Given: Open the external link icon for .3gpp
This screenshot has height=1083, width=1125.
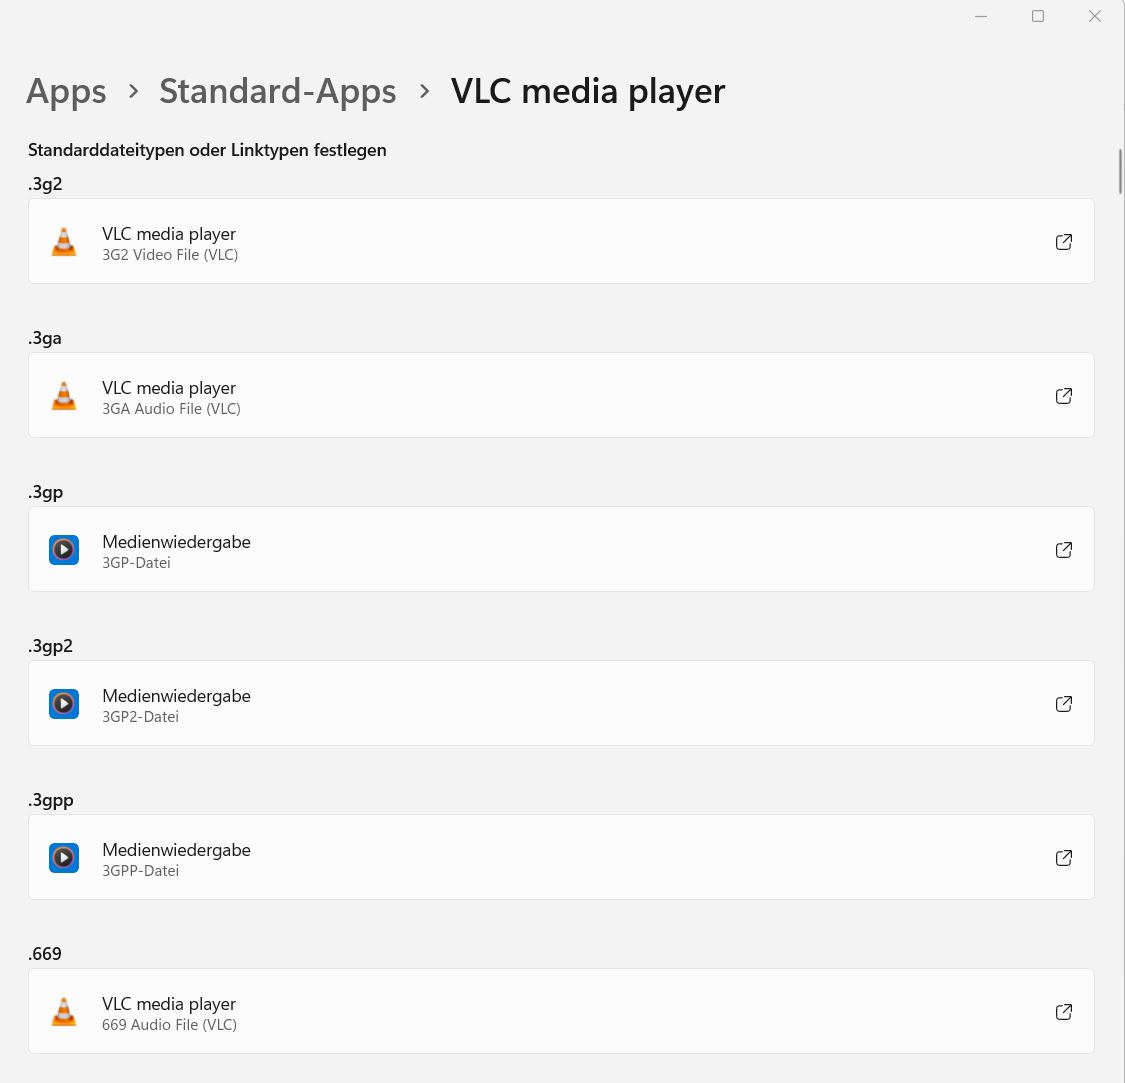Looking at the screenshot, I should tap(1064, 858).
